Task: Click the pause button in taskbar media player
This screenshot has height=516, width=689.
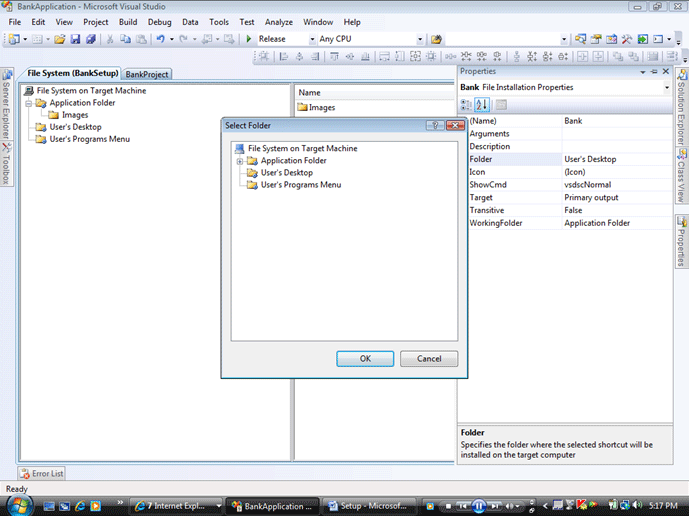Action: click(x=479, y=506)
